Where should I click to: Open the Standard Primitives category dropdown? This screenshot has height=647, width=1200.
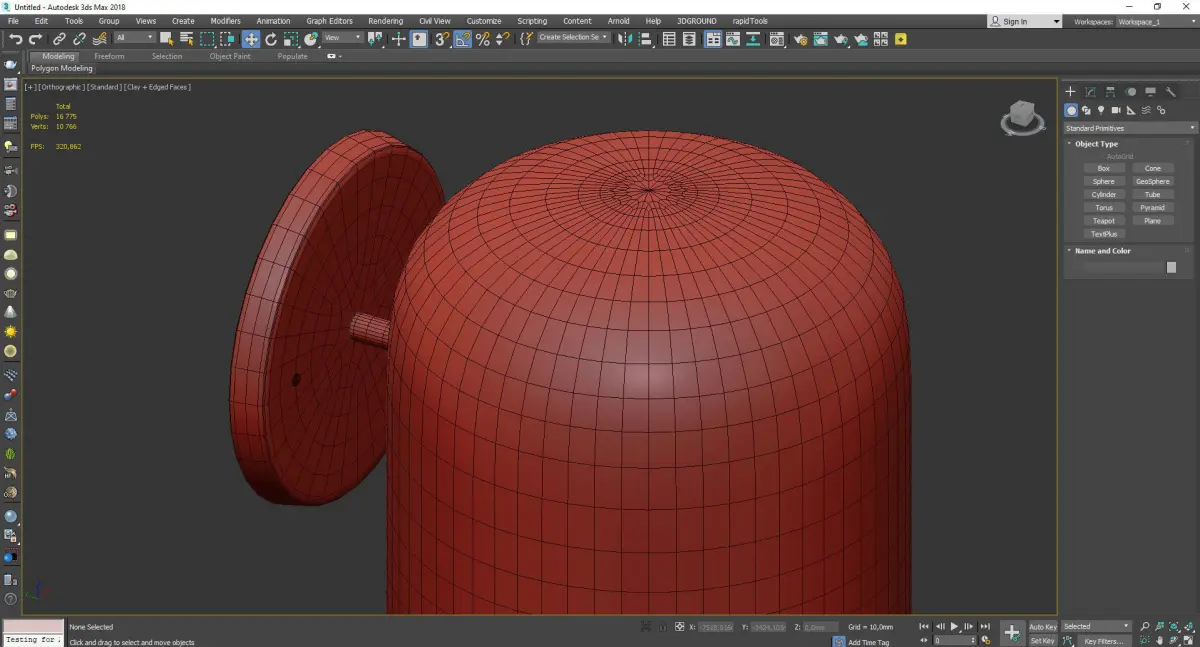[x=1130, y=128]
